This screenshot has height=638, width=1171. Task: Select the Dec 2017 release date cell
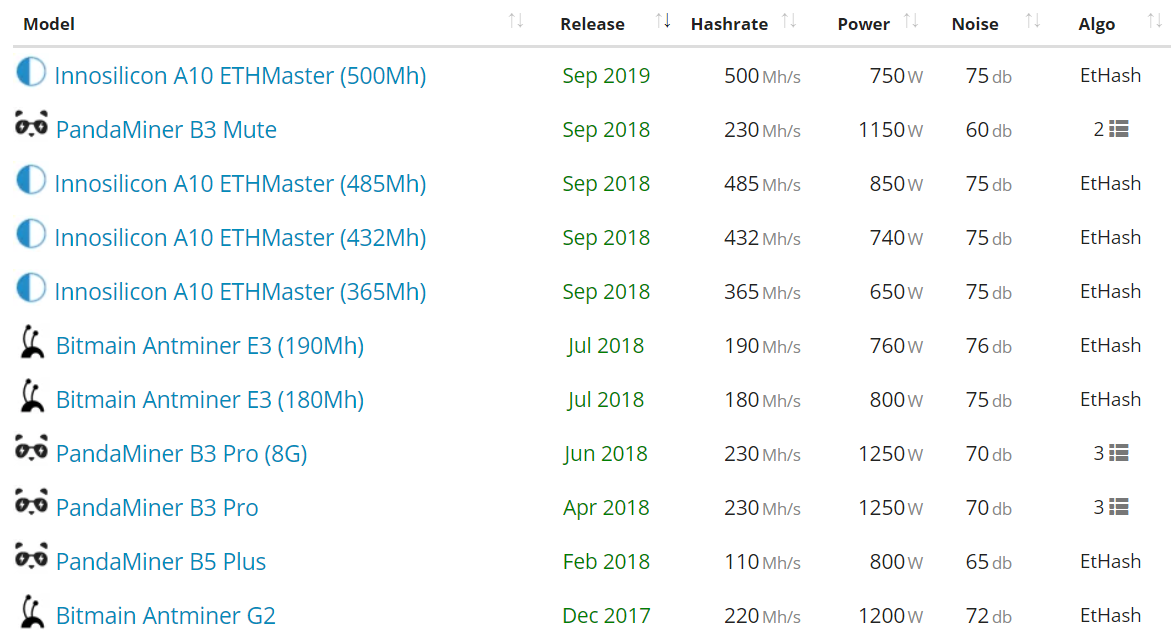(606, 615)
